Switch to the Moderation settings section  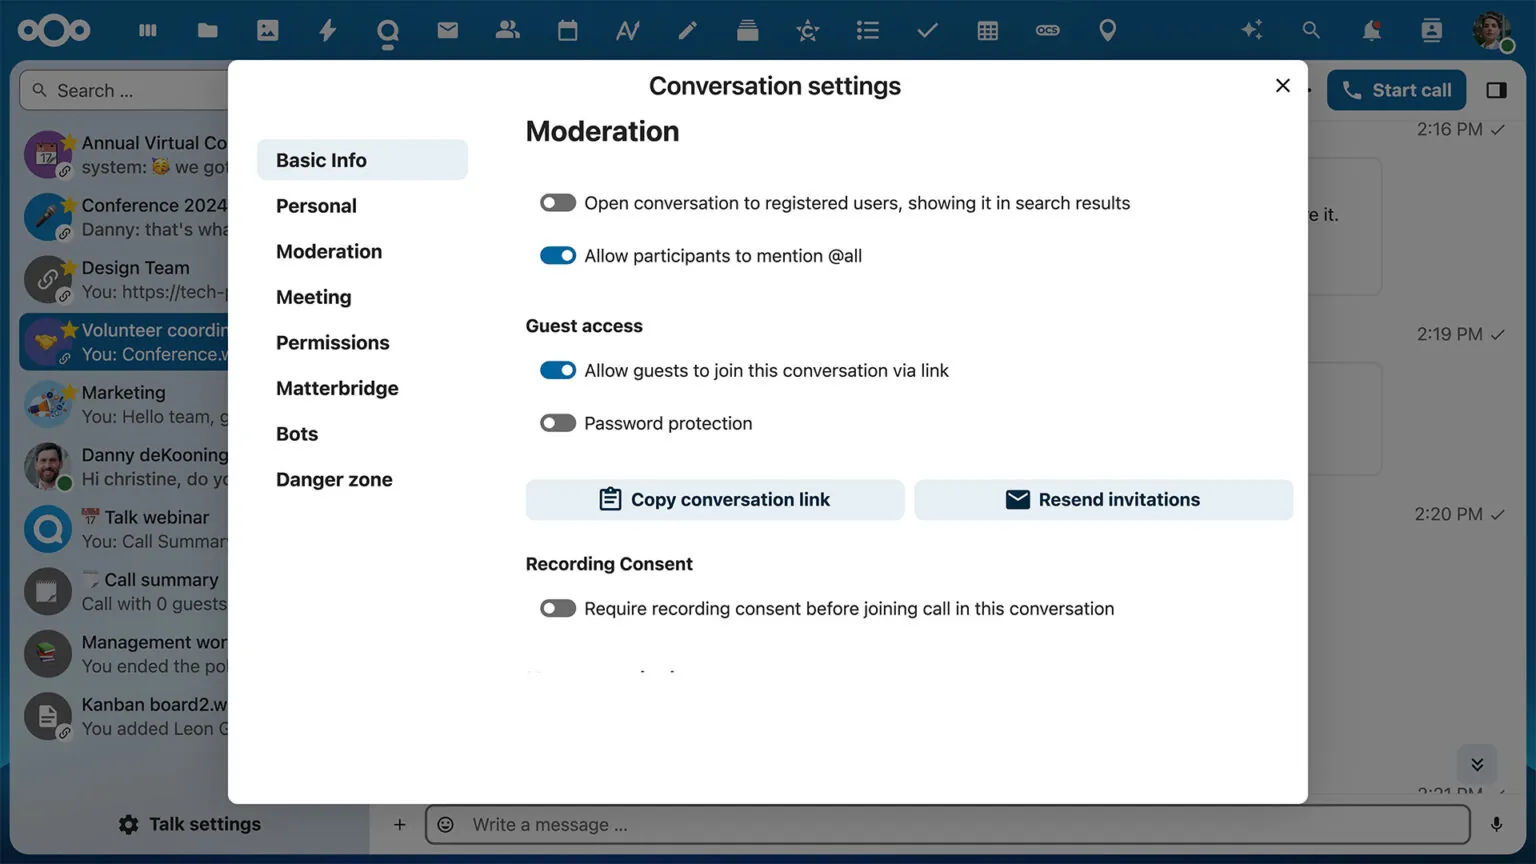tap(329, 251)
